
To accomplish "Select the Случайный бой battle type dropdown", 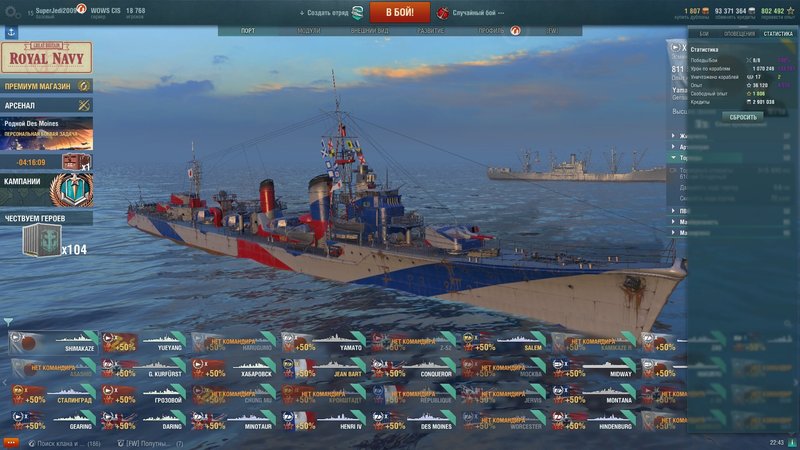I will pos(471,13).
